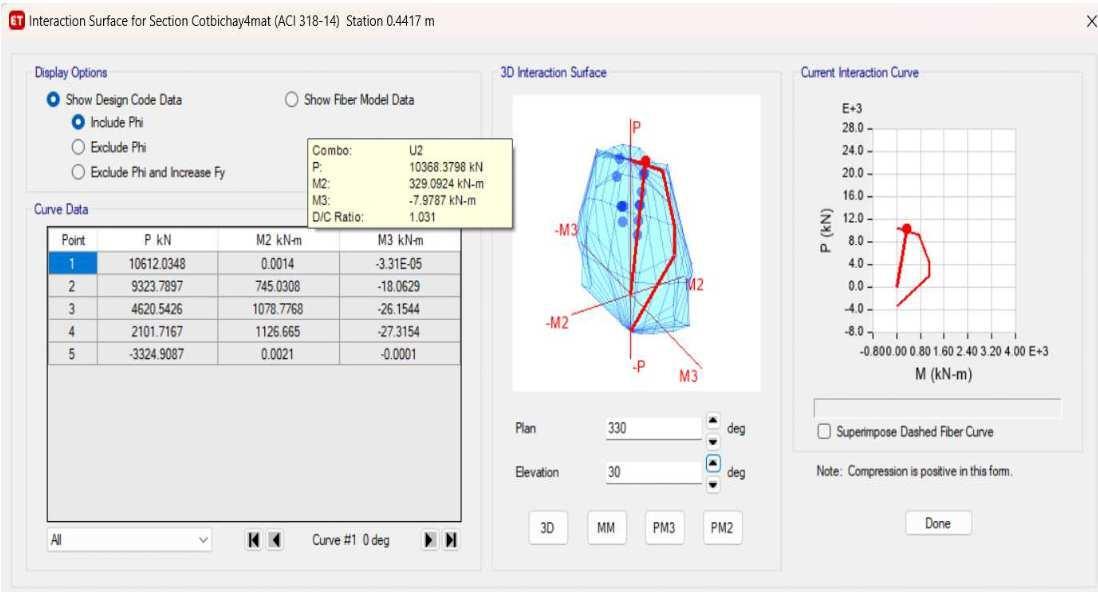Increase Elevation angle with up stepper
The image size is (1098, 592).
click(712, 464)
